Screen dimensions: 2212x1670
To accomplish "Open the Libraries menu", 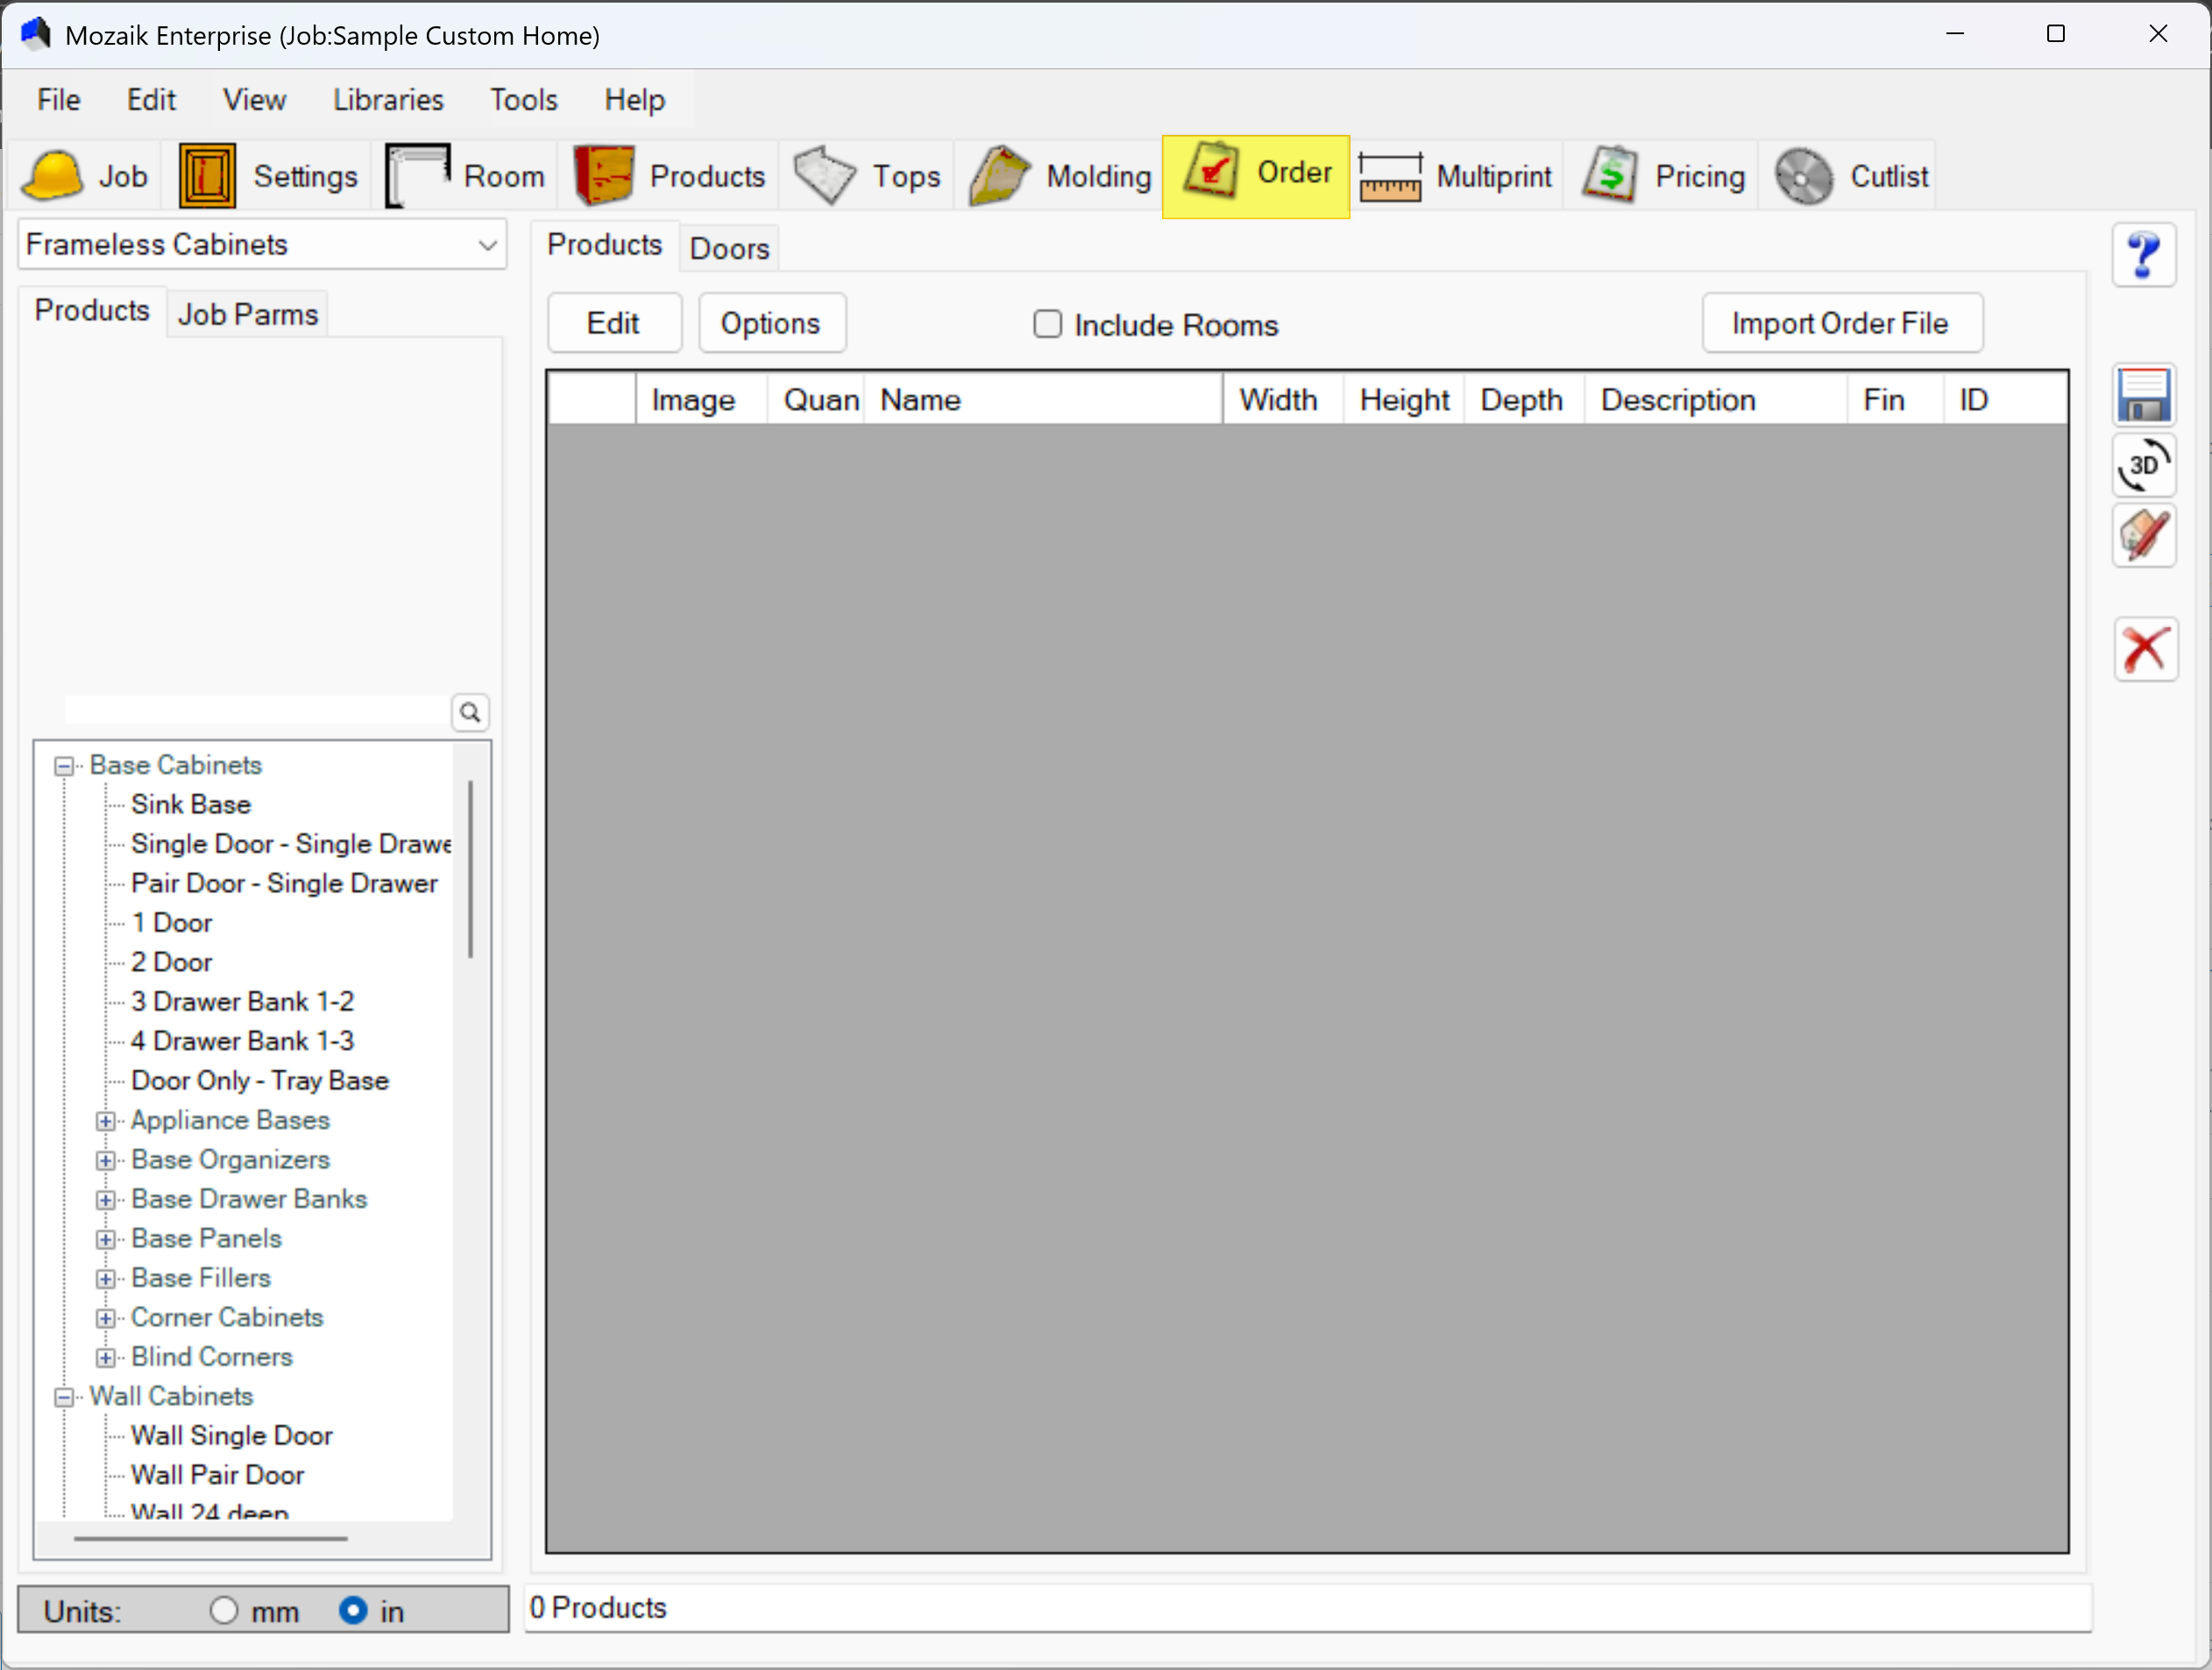I will pyautogui.click(x=388, y=100).
